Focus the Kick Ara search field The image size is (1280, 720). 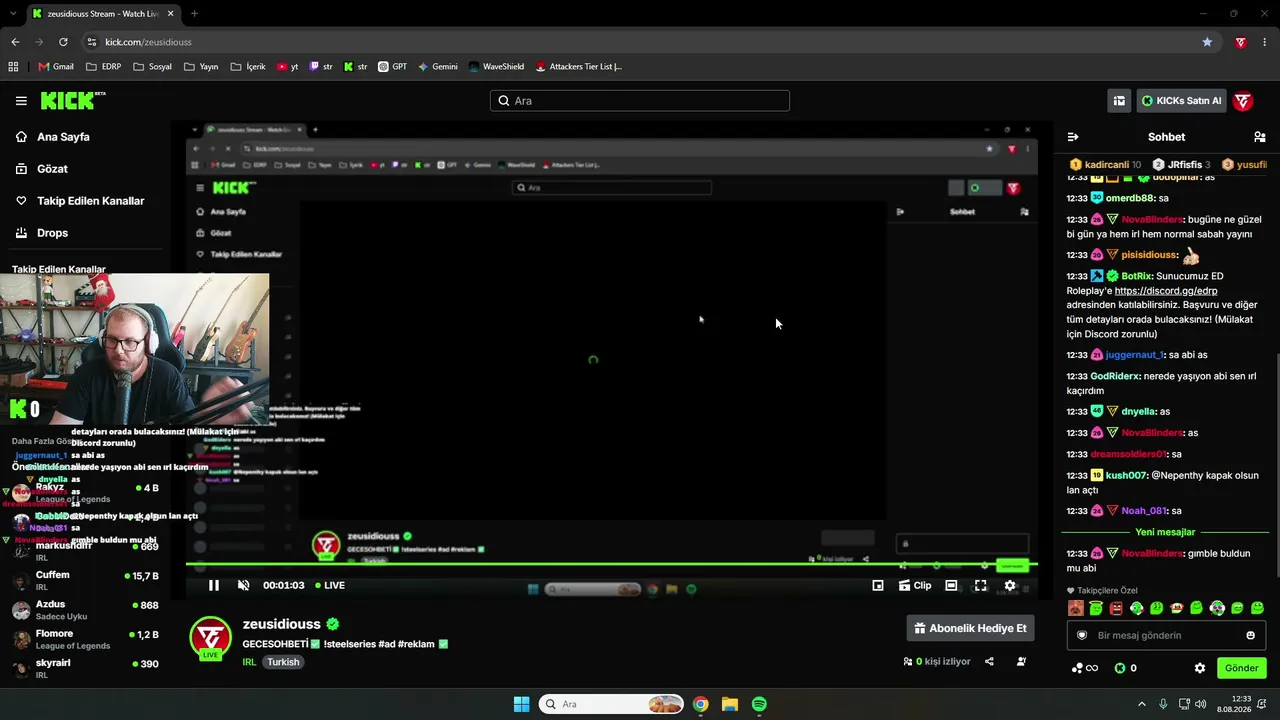640,101
